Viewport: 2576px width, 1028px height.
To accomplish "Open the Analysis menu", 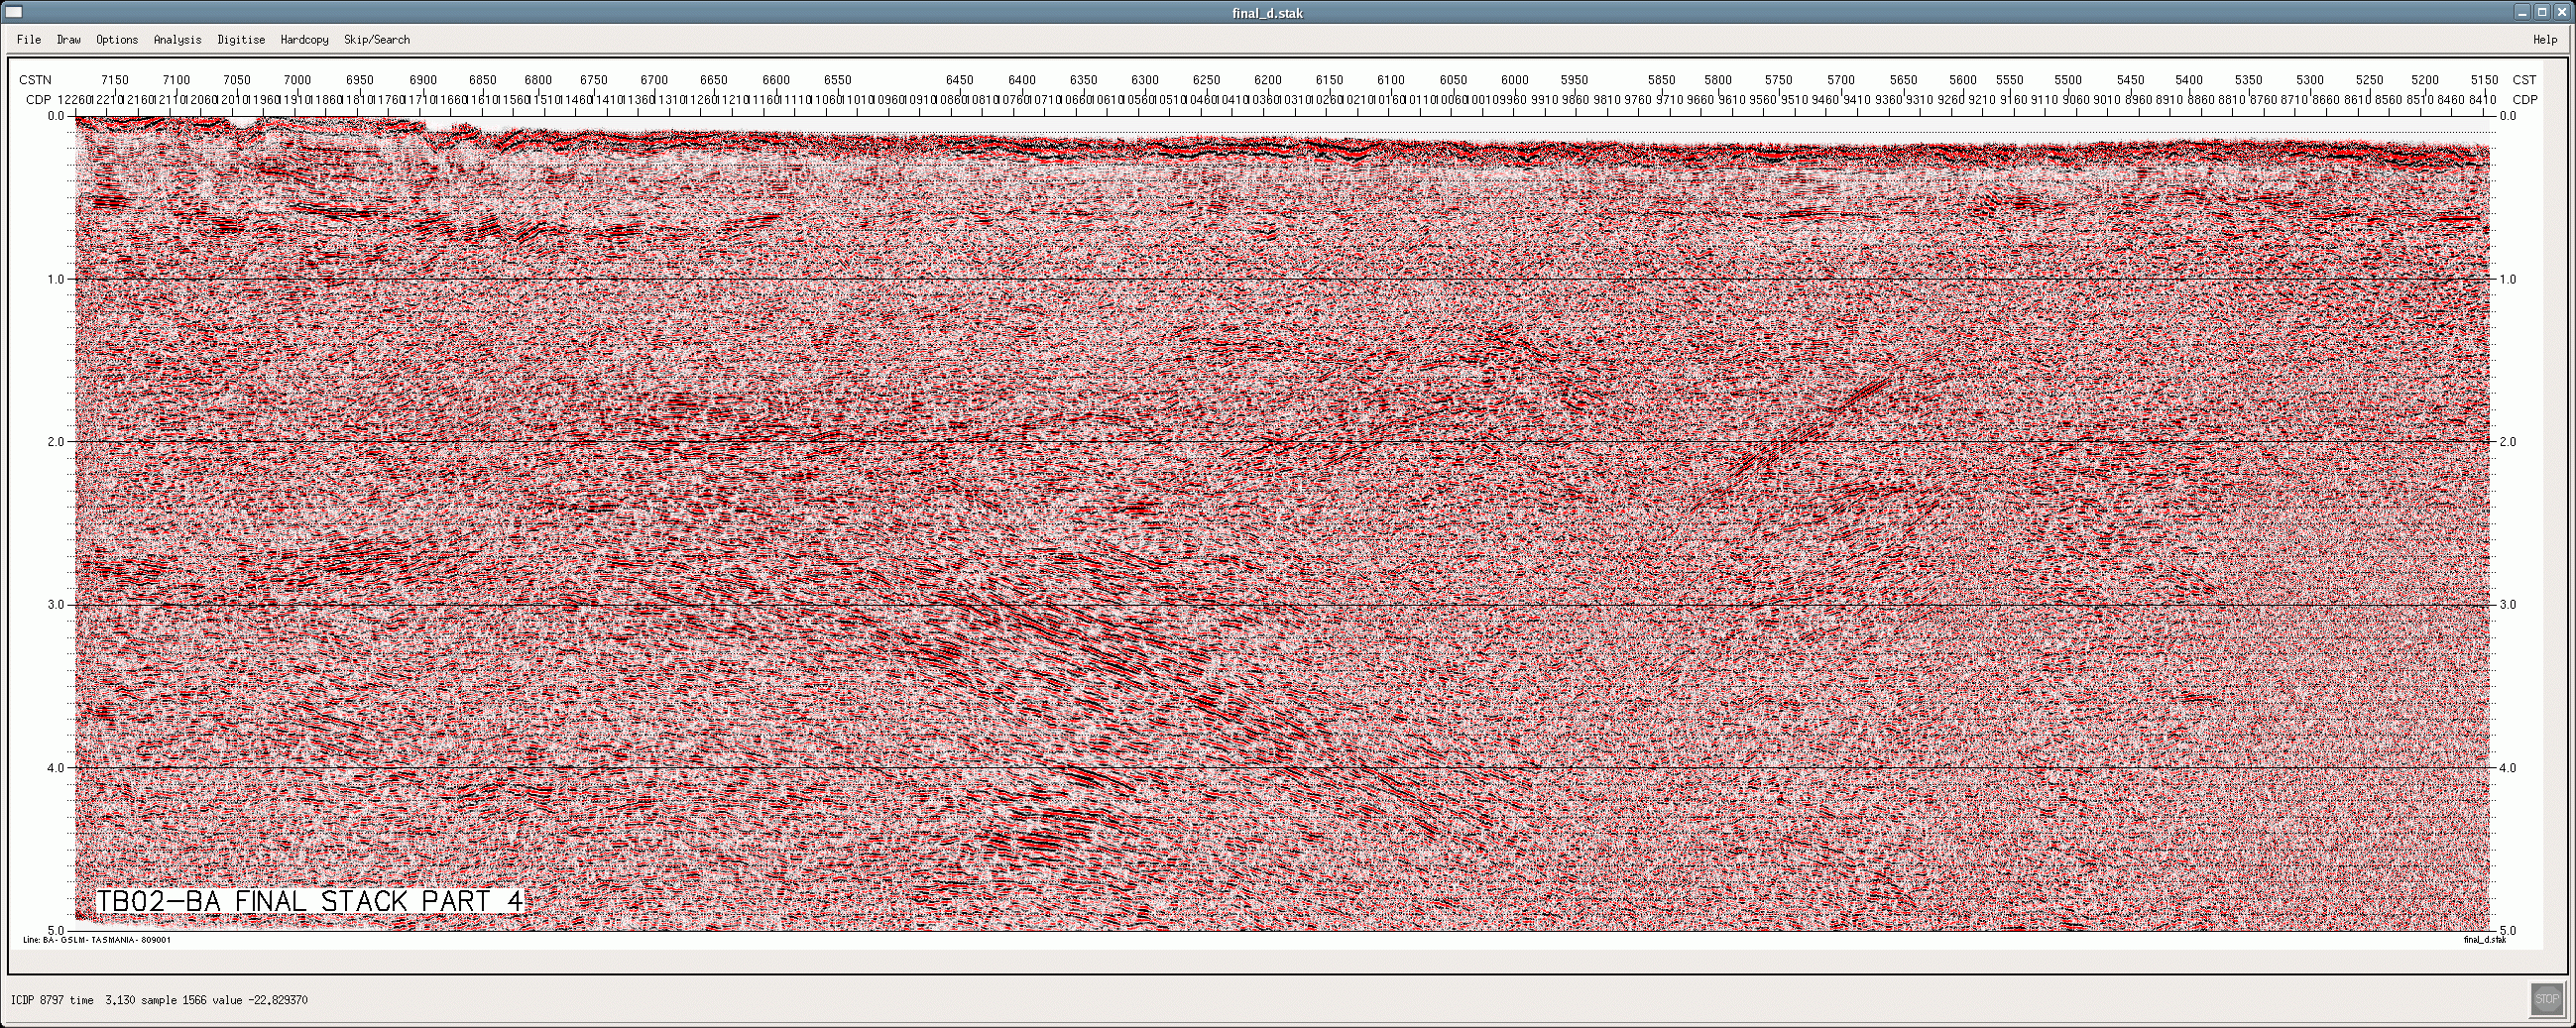I will [x=177, y=40].
